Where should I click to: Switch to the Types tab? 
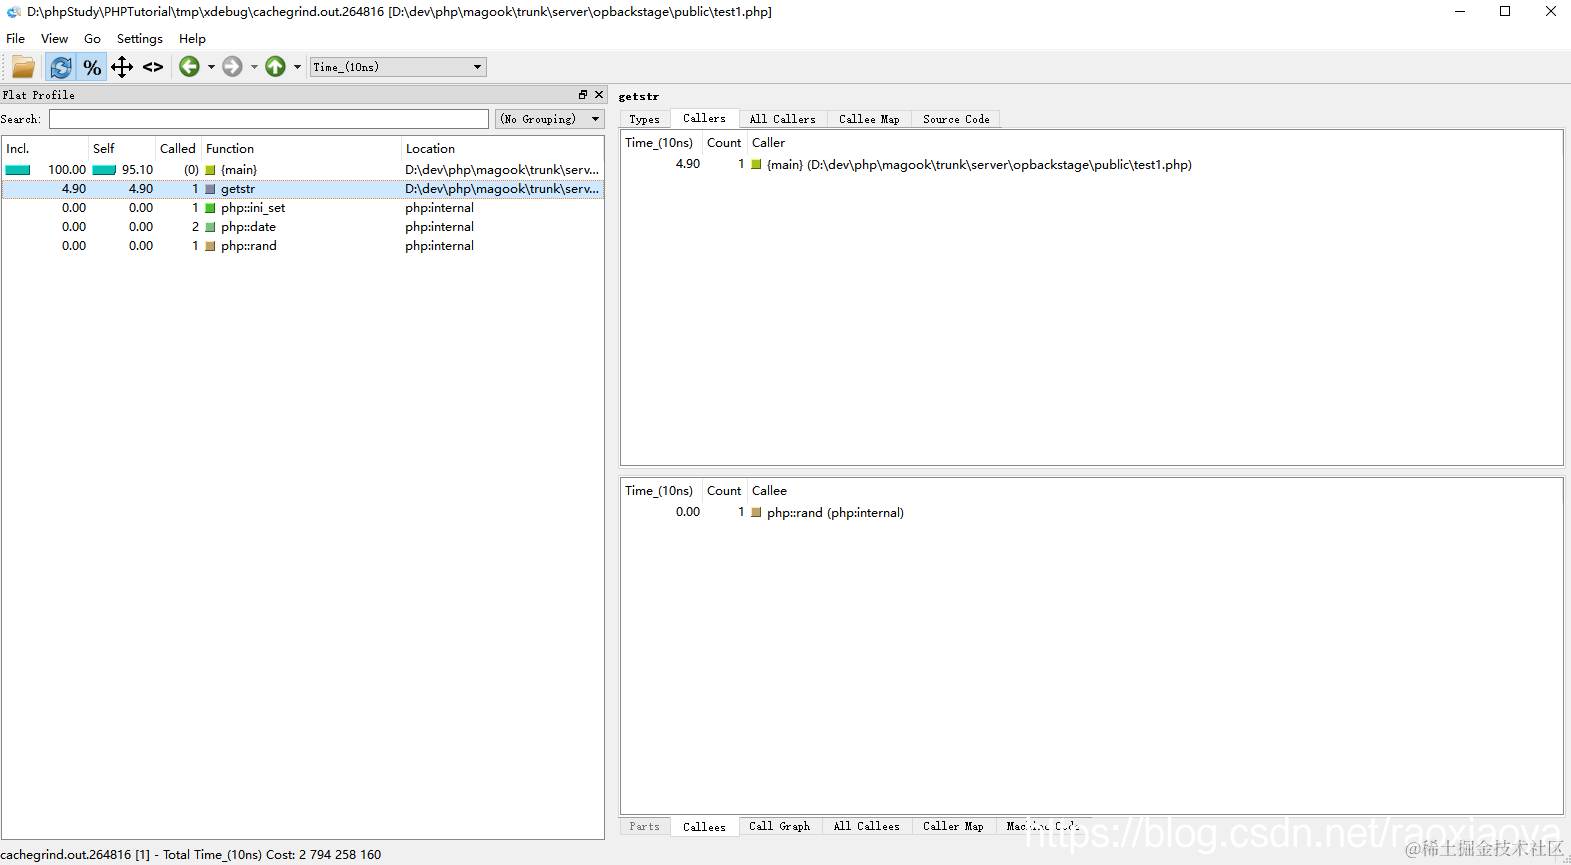(644, 119)
